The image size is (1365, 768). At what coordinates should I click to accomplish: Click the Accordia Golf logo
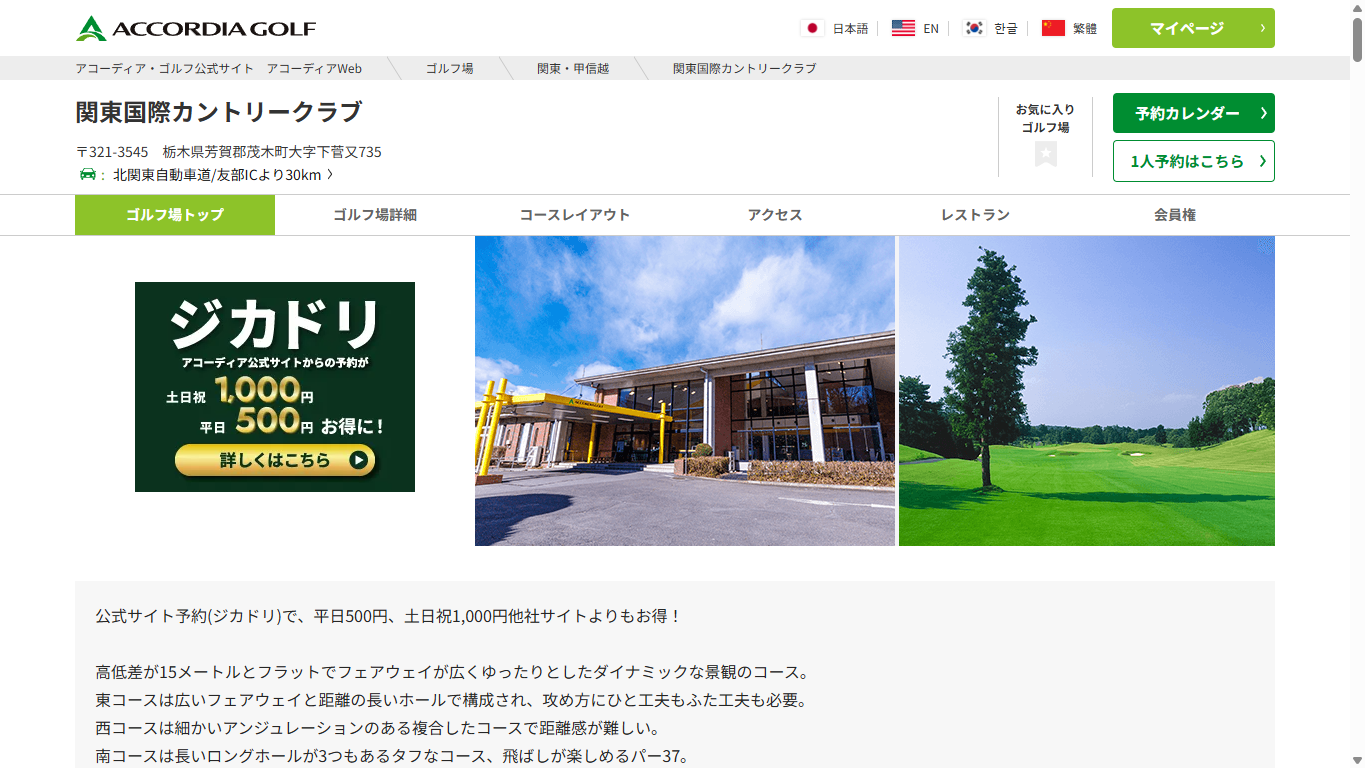196,28
